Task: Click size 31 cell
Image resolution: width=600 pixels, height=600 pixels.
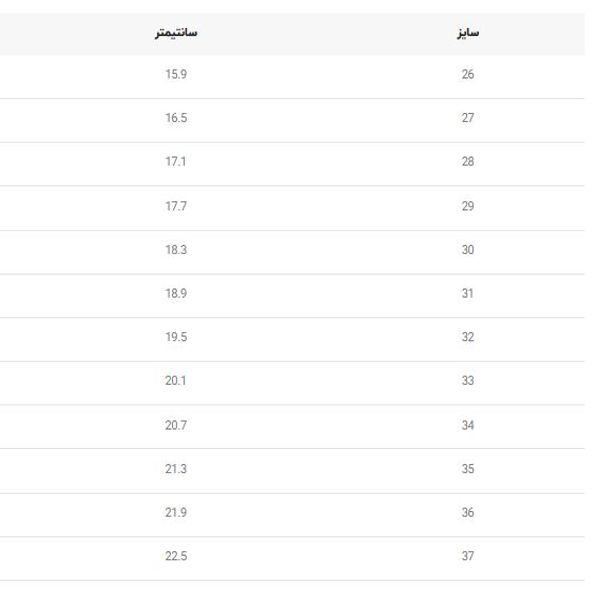Action: pyautogui.click(x=467, y=294)
